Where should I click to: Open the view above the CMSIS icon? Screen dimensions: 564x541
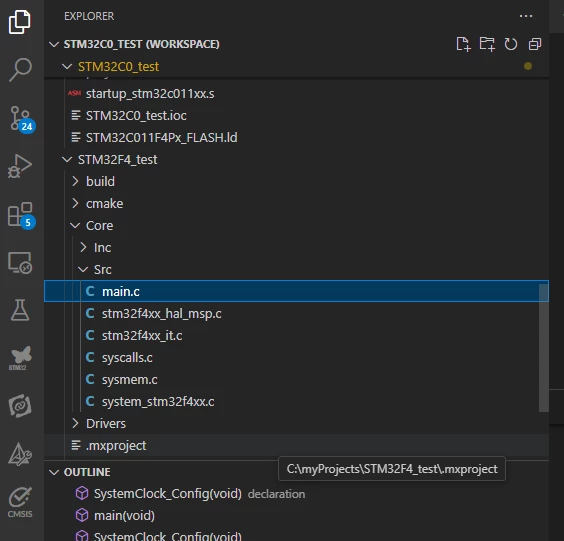(20, 454)
